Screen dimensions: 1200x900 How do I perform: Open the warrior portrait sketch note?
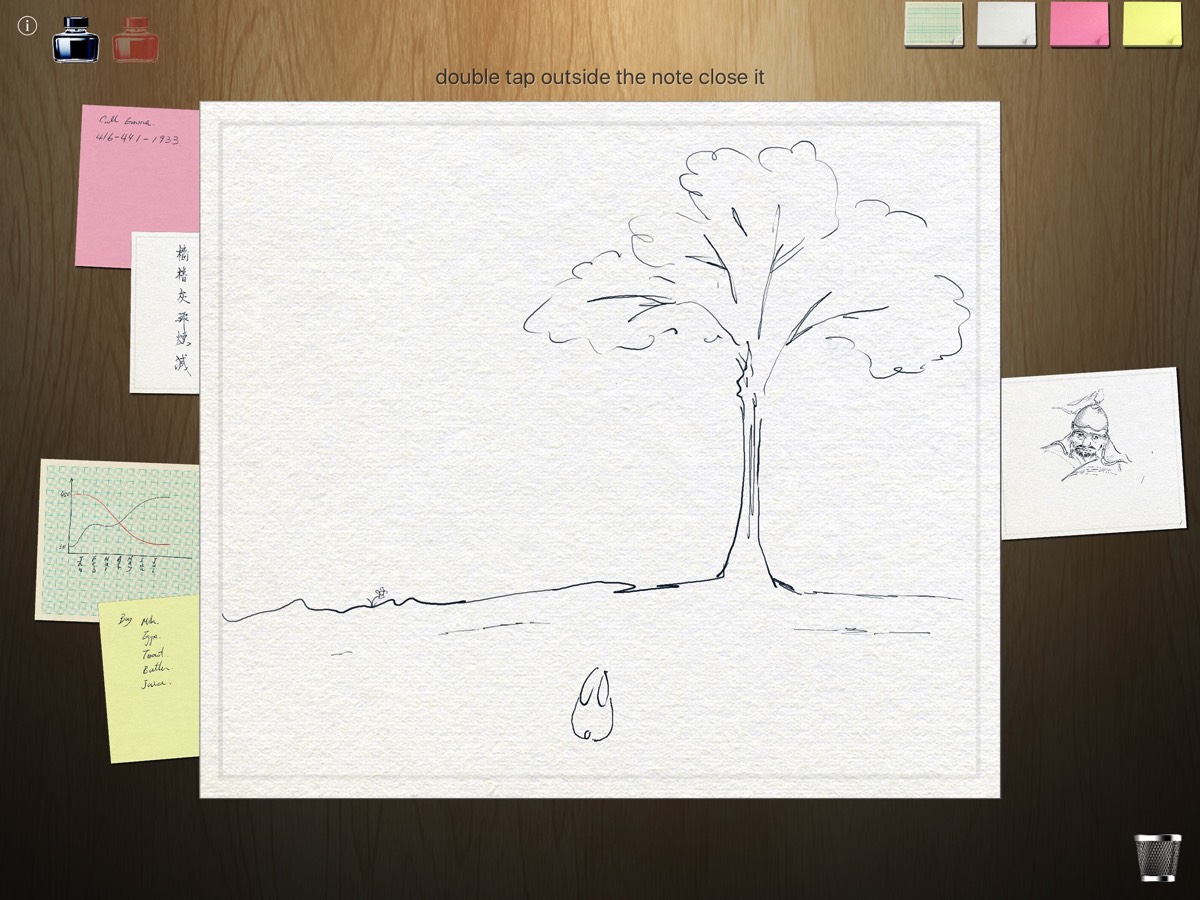[1093, 454]
